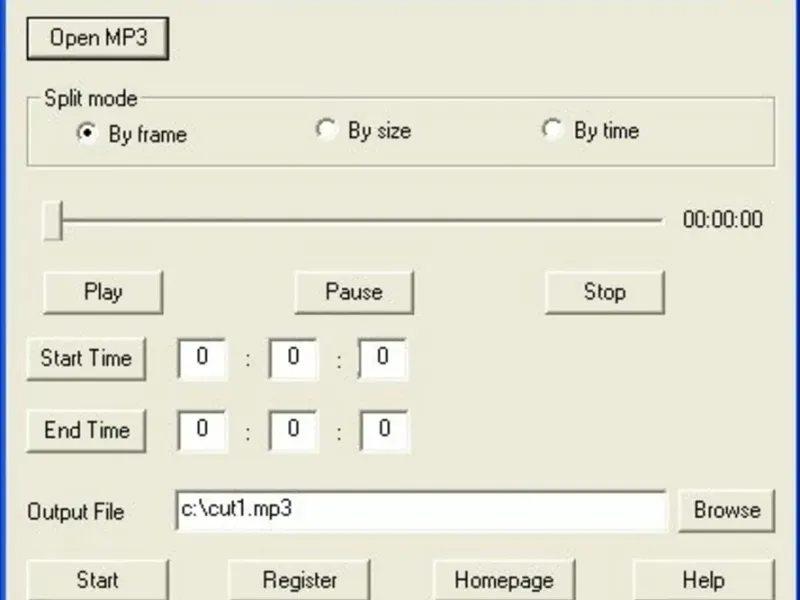This screenshot has width=800, height=600.
Task: Click the Split mode group label
Action: (91, 98)
